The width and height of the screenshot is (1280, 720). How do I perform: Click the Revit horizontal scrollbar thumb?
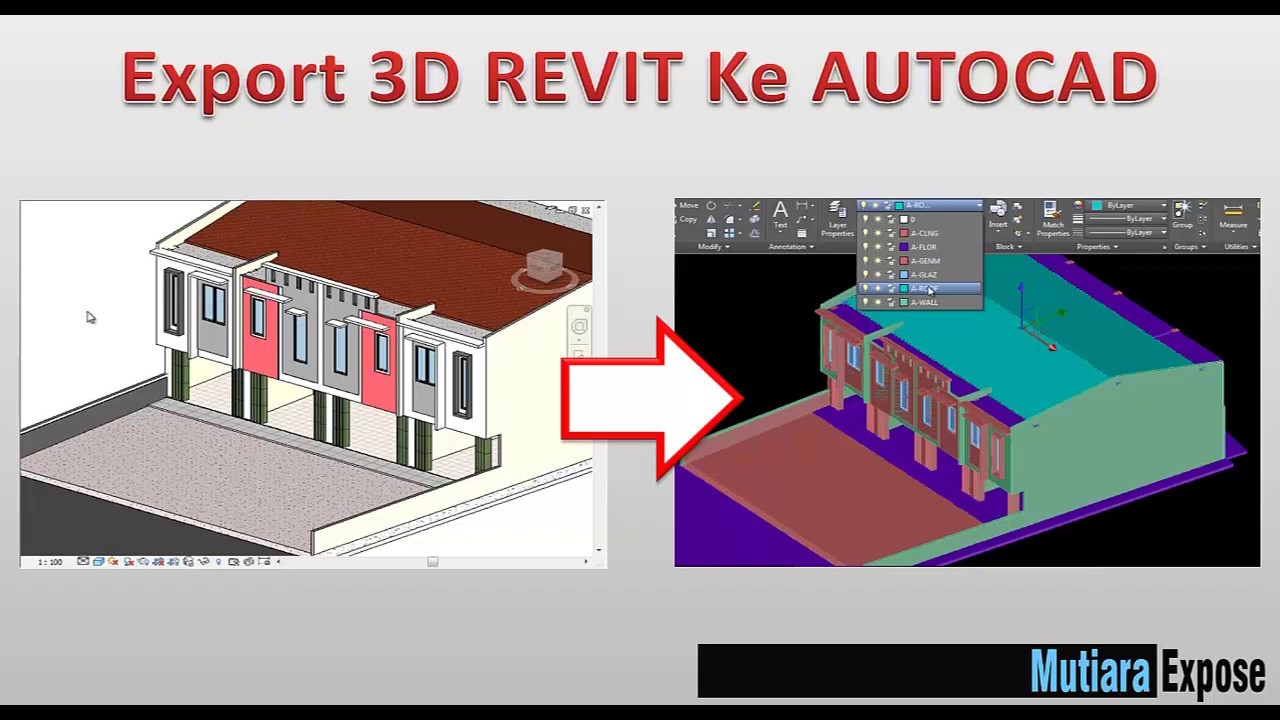(x=432, y=561)
